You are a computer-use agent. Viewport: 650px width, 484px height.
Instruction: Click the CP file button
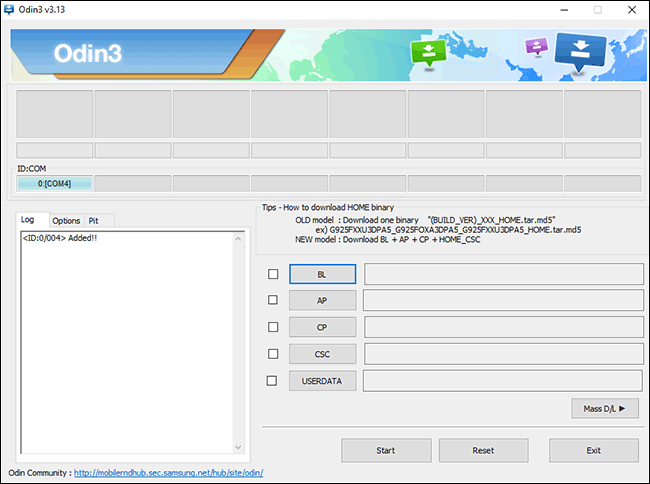tap(322, 327)
